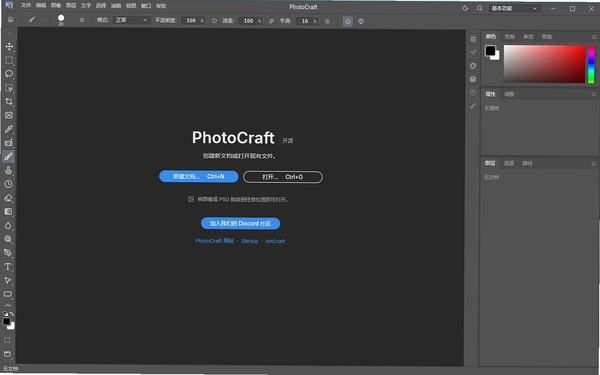Open the navigator arrow icon in side strip

(473, 52)
